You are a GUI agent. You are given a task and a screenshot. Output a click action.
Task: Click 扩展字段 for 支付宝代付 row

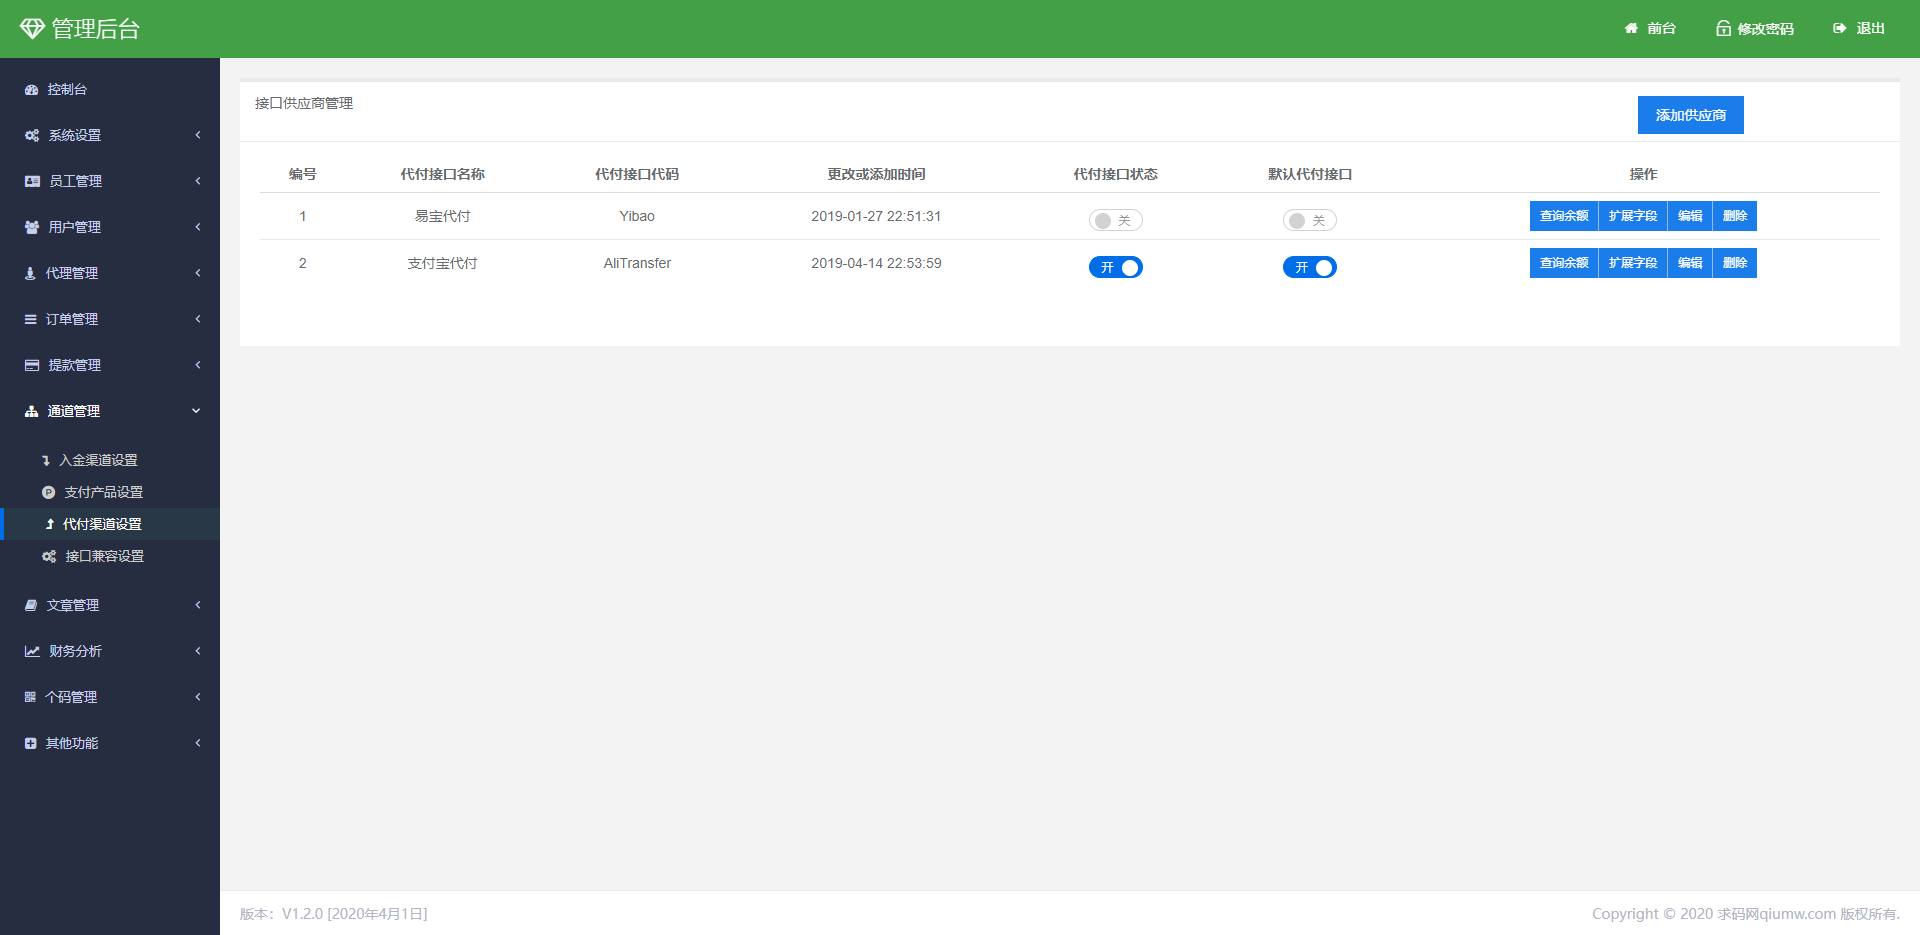click(1633, 263)
